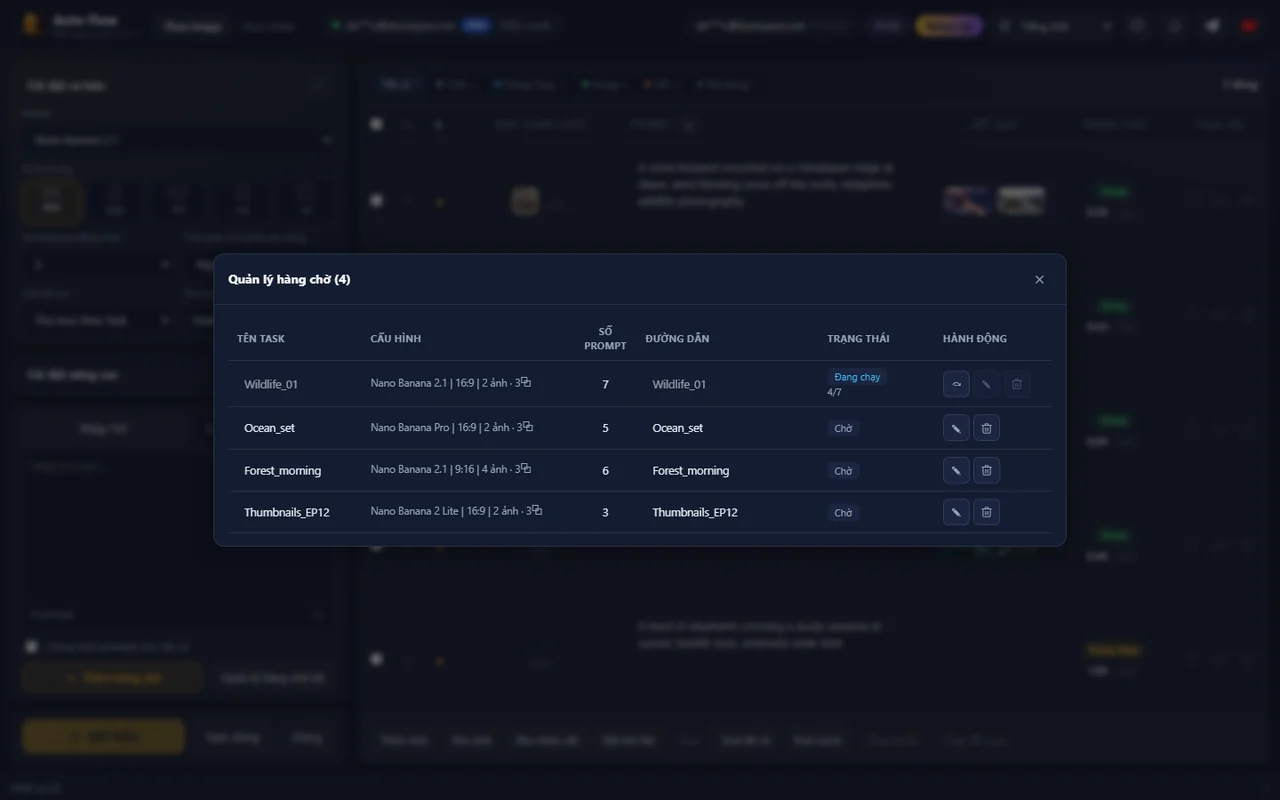This screenshot has width=1280, height=800.
Task: Select task name Wildlife_01 in TÊN TASK column
Action: pos(271,384)
